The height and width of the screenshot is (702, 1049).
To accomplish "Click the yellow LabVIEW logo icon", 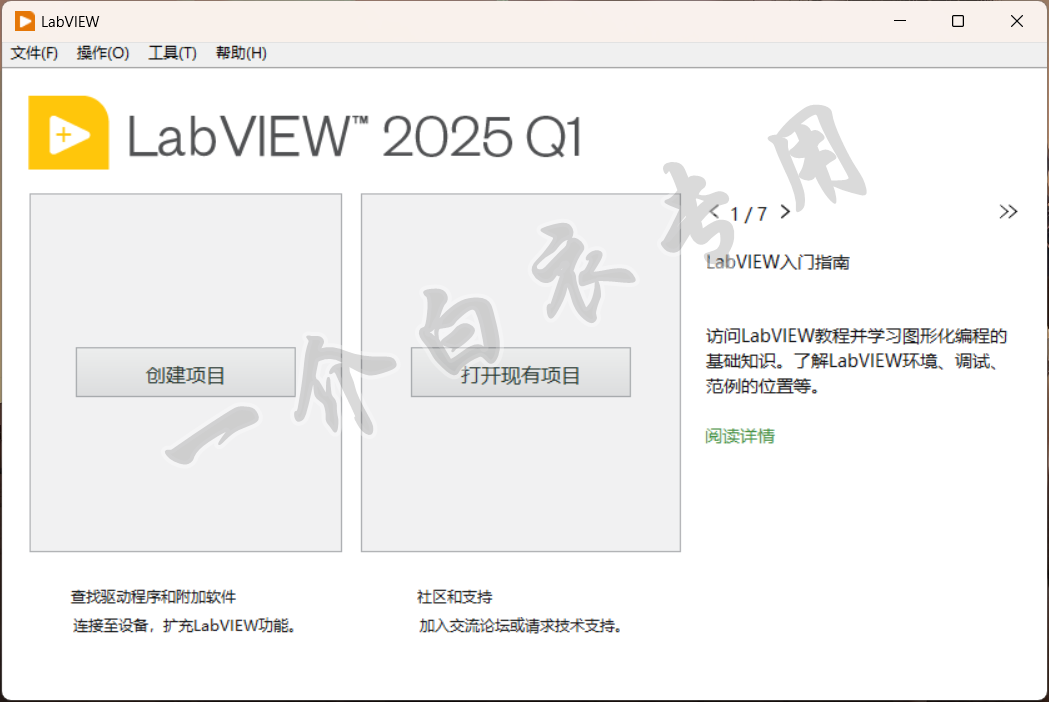I will pos(68,133).
